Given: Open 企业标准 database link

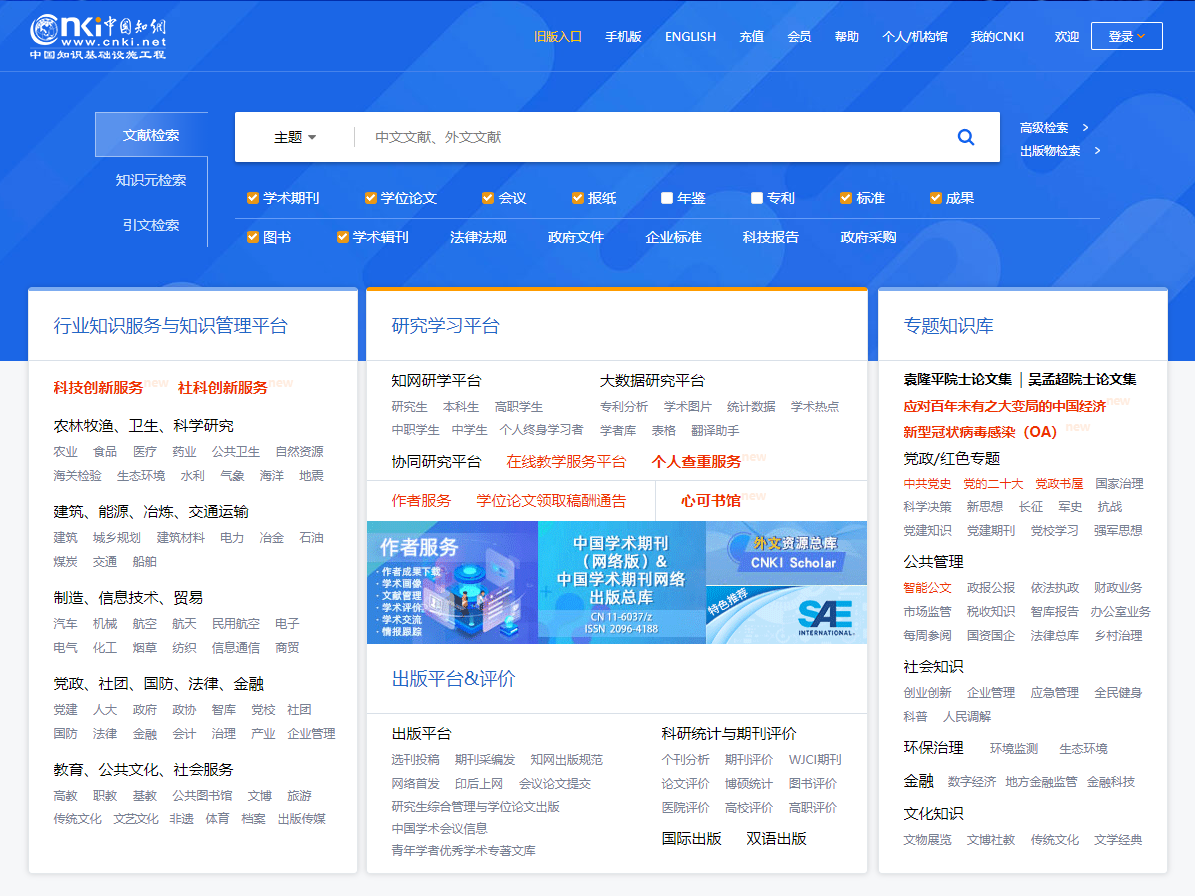Looking at the screenshot, I should (673, 237).
